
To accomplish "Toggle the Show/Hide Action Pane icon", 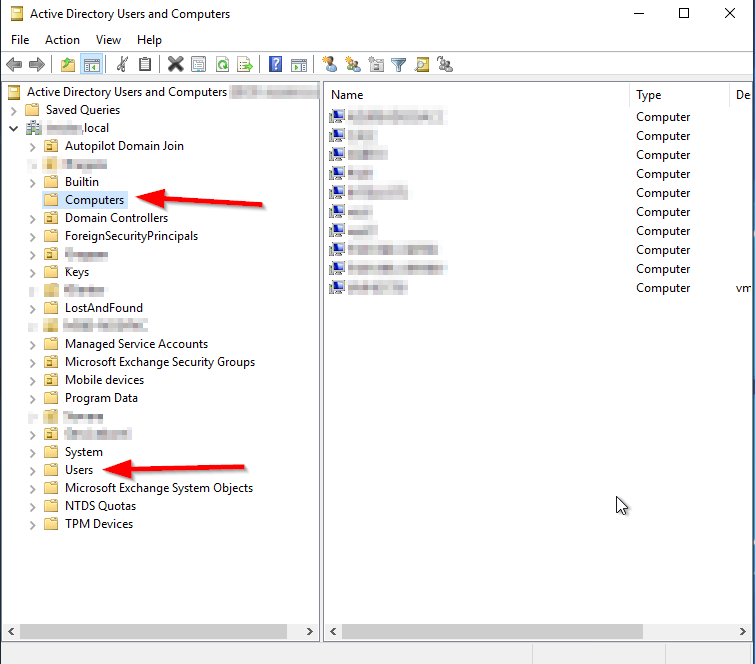I will coord(299,64).
